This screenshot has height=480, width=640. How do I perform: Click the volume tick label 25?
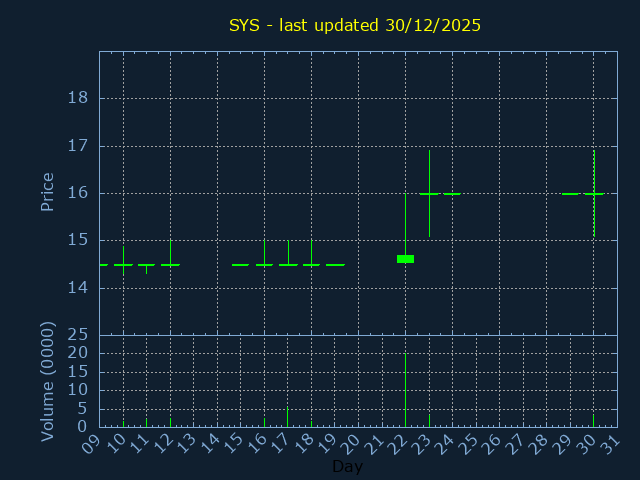point(78,335)
